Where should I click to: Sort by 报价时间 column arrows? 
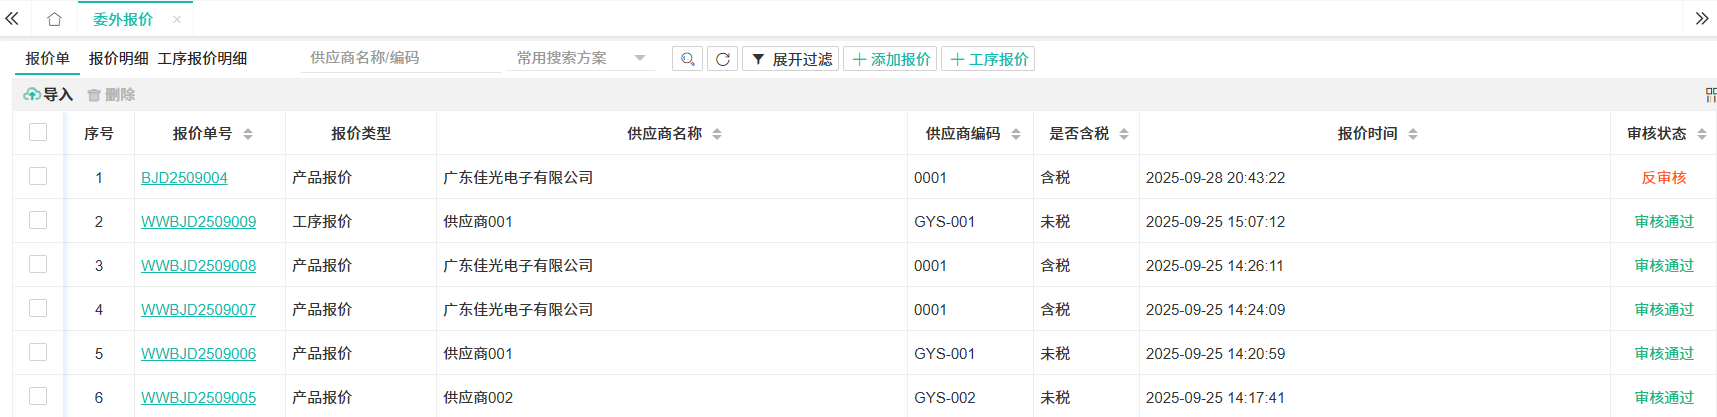pos(1413,134)
